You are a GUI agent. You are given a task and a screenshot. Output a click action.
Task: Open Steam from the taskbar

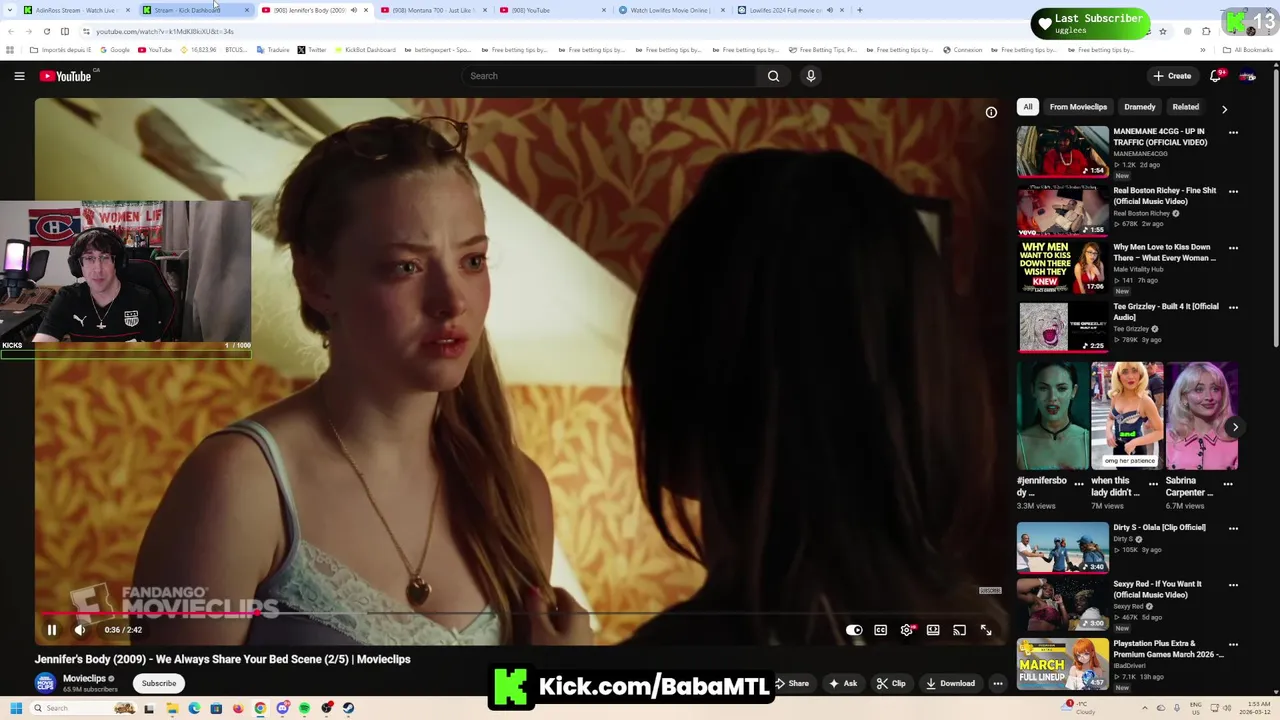[x=348, y=708]
